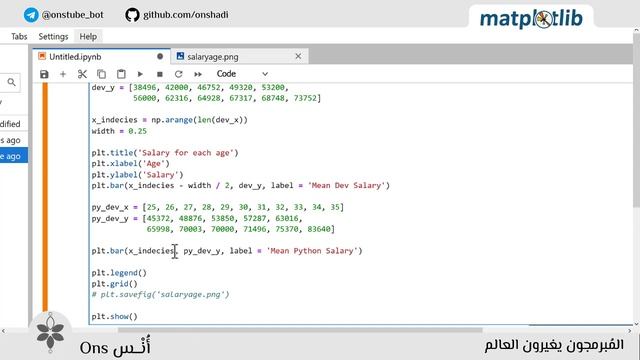This screenshot has height=360, width=640.
Task: Click the value 38496 in dev_y
Action: click(144, 87)
